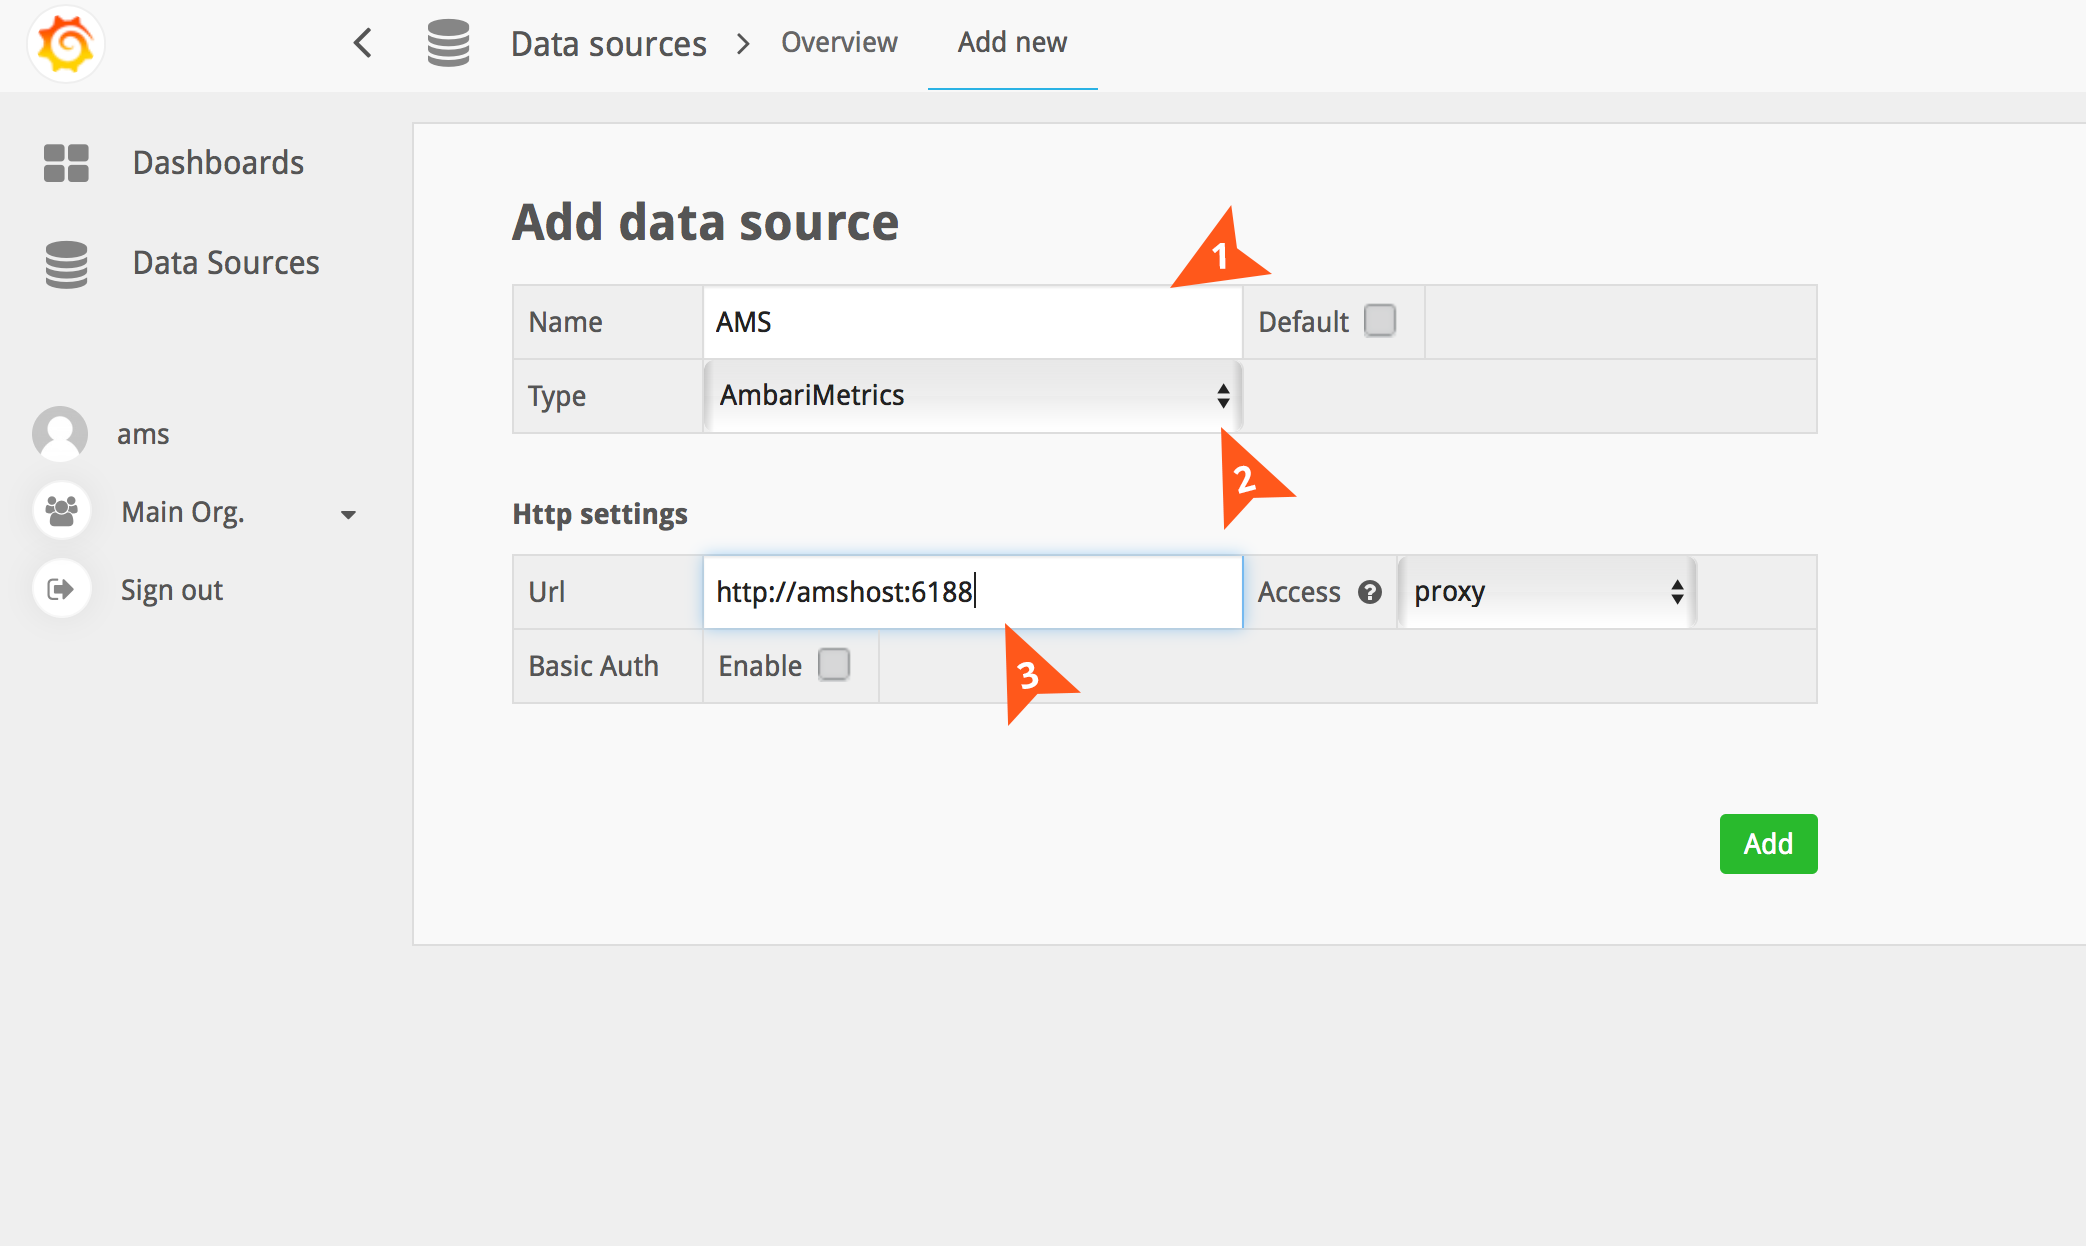Click the ams user avatar icon
The image size is (2086, 1246).
point(60,433)
